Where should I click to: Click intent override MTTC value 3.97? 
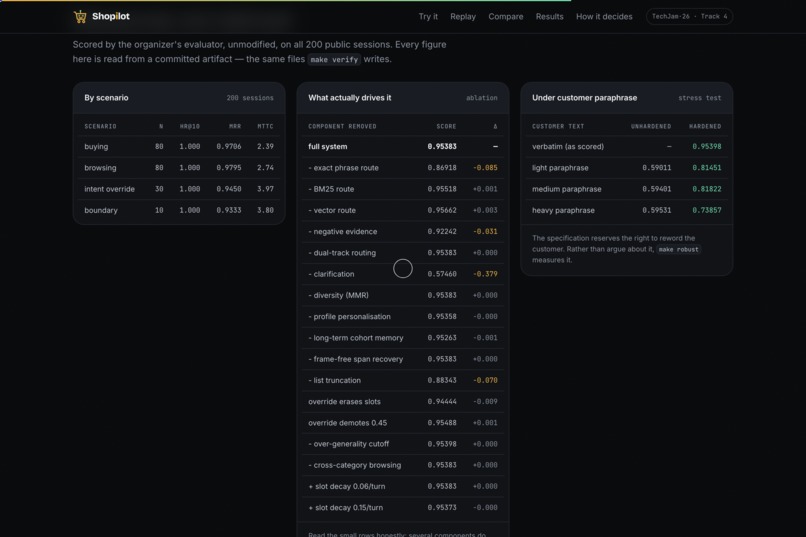pos(265,189)
